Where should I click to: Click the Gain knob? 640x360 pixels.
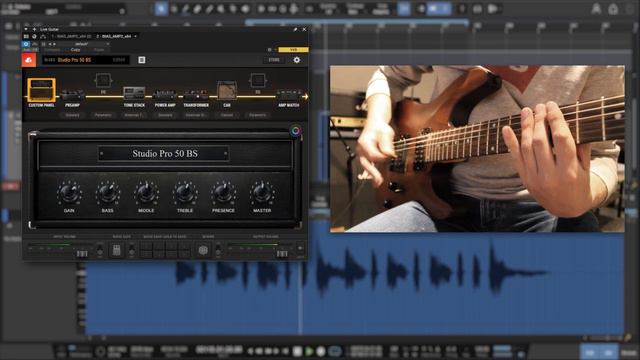tap(69, 192)
